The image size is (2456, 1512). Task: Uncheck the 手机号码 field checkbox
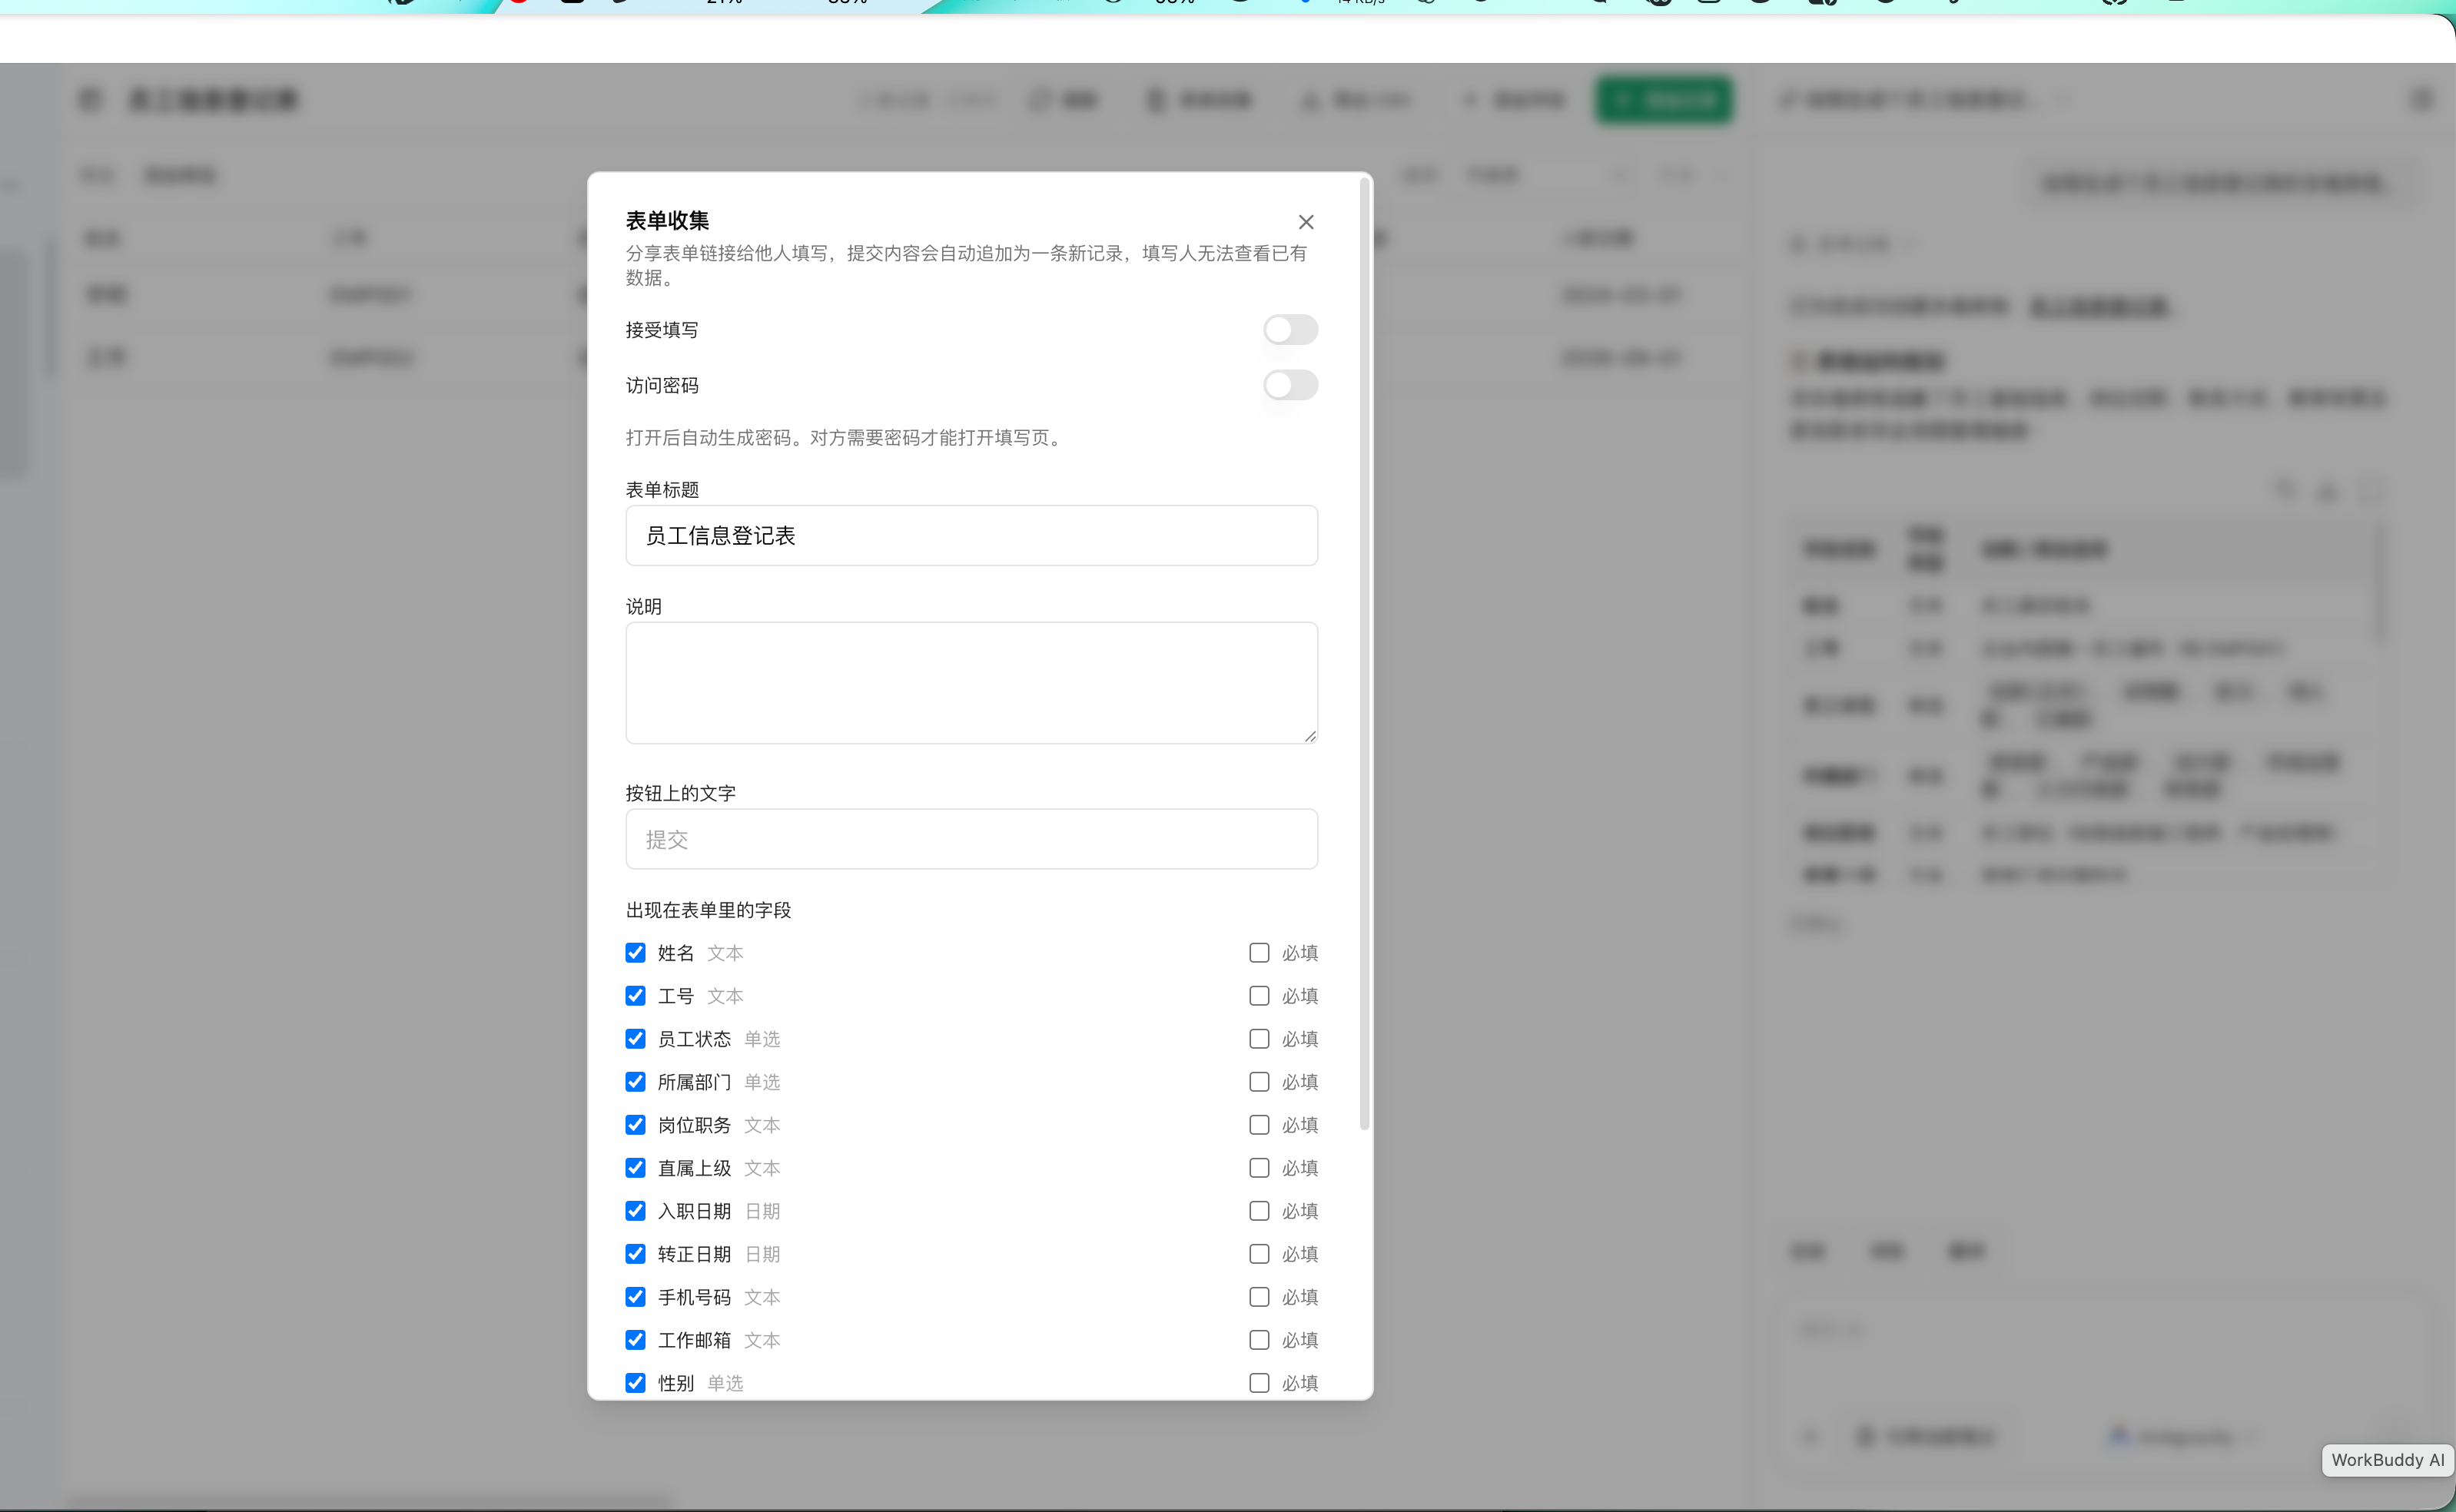click(635, 1297)
